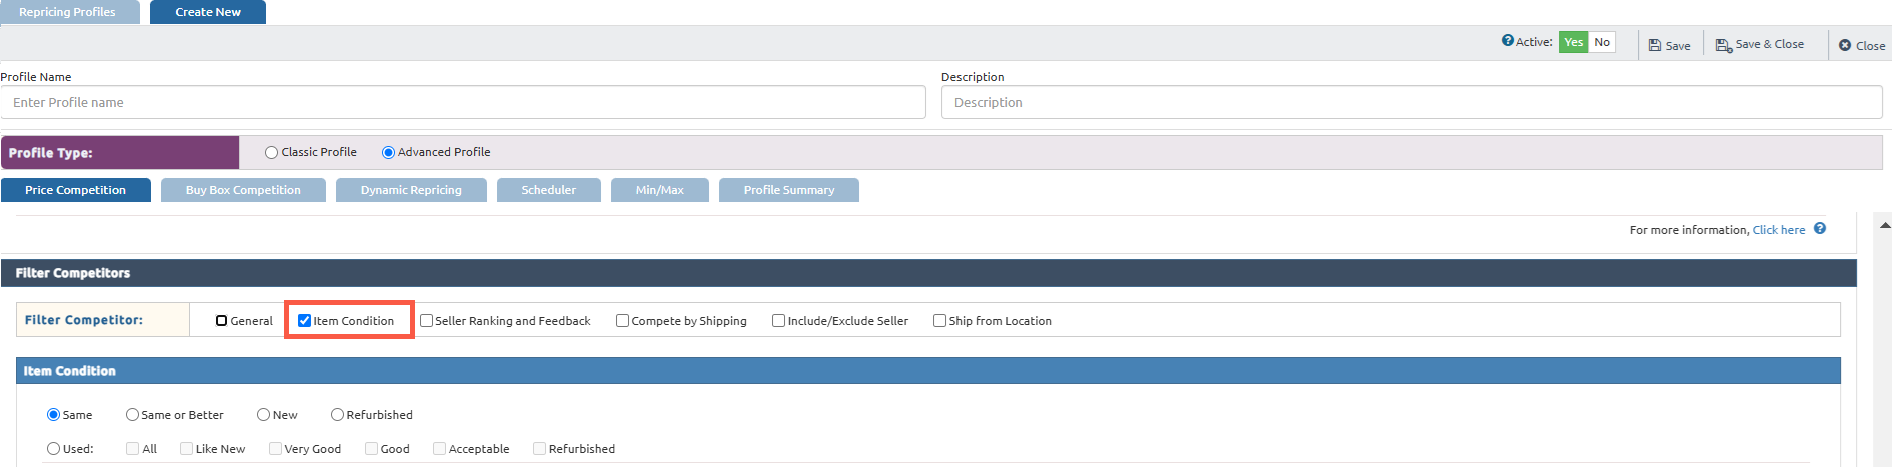The image size is (1892, 467).
Task: Click the Enter Profile name field
Action: pos(463,102)
